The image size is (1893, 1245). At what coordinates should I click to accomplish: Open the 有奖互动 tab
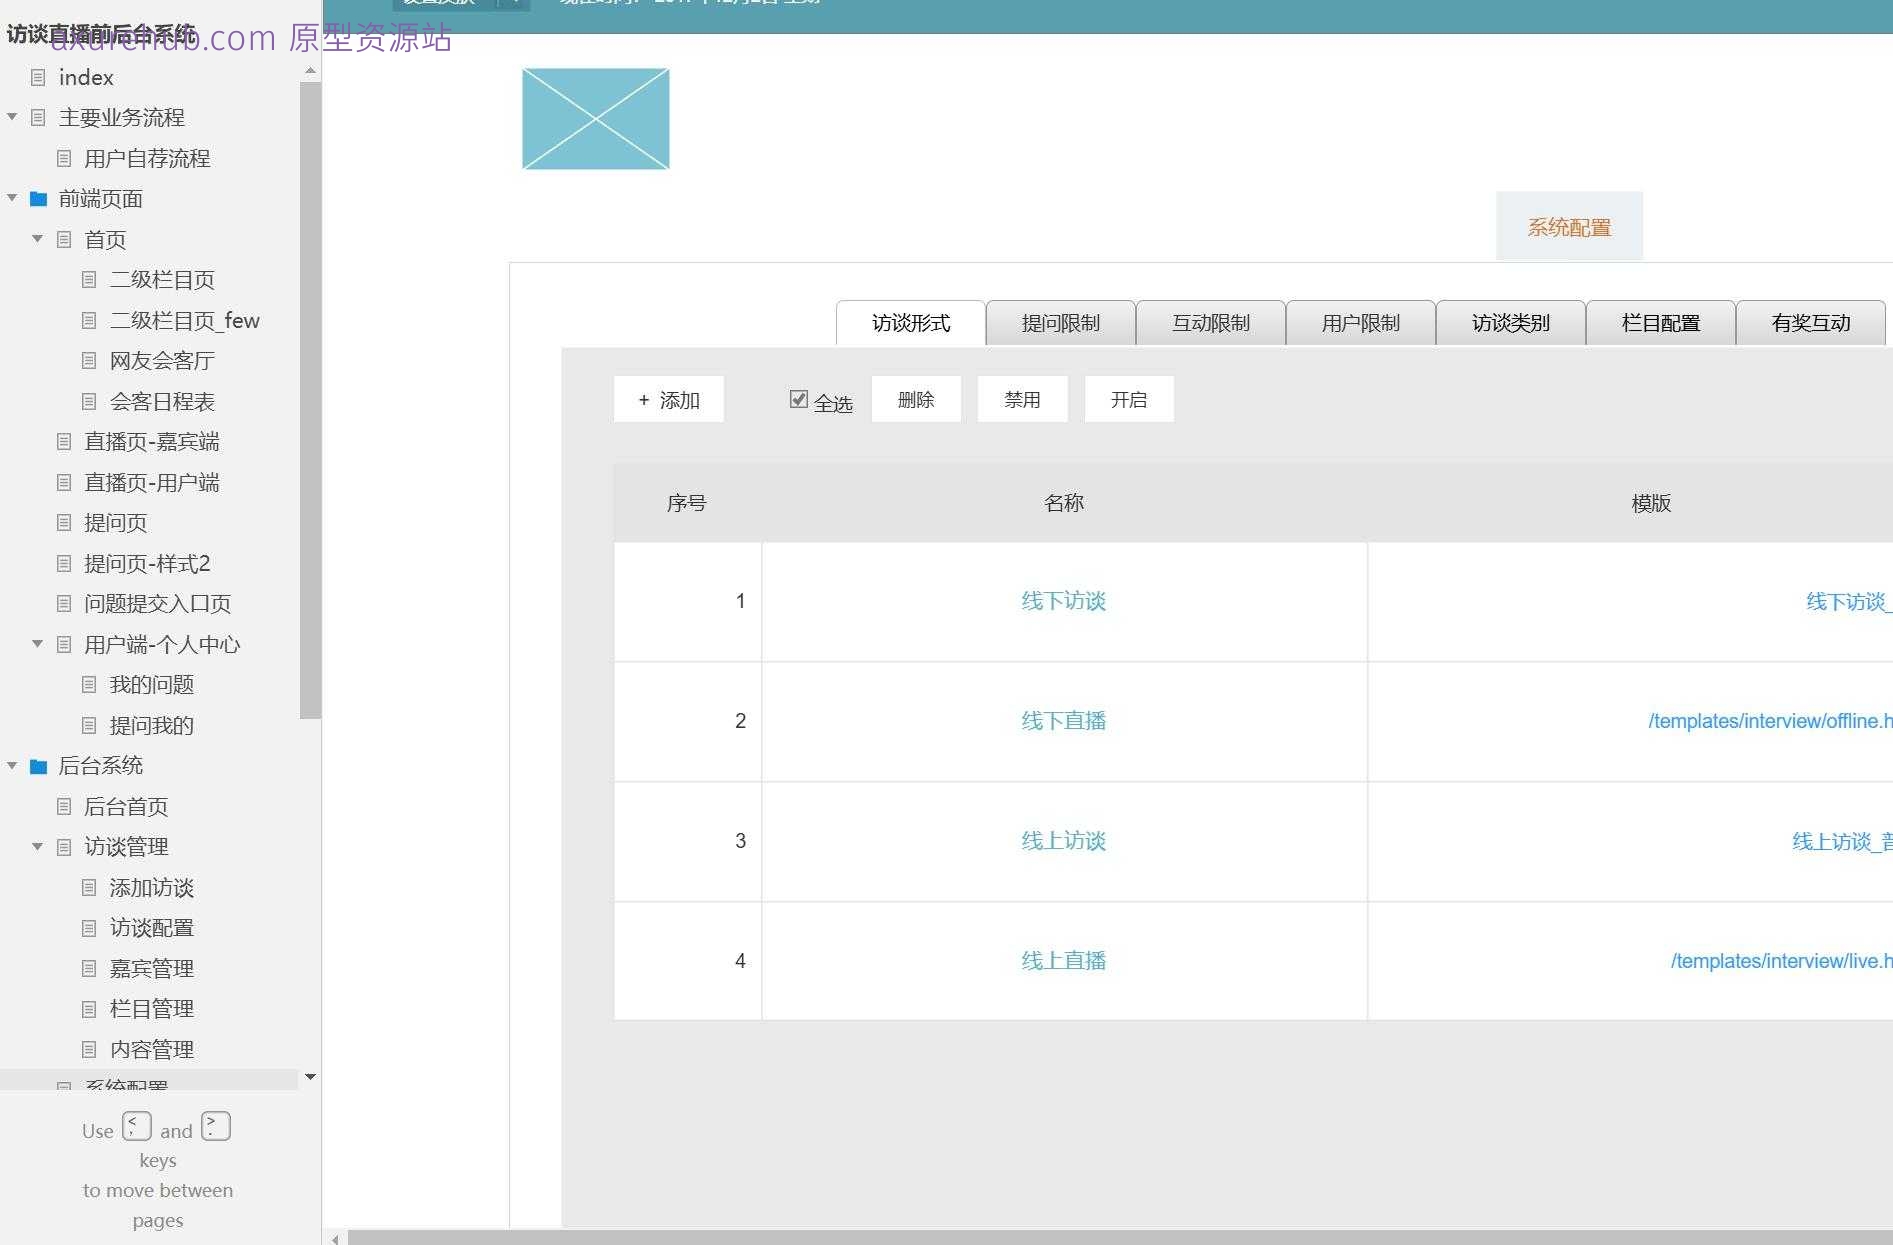(x=1811, y=322)
